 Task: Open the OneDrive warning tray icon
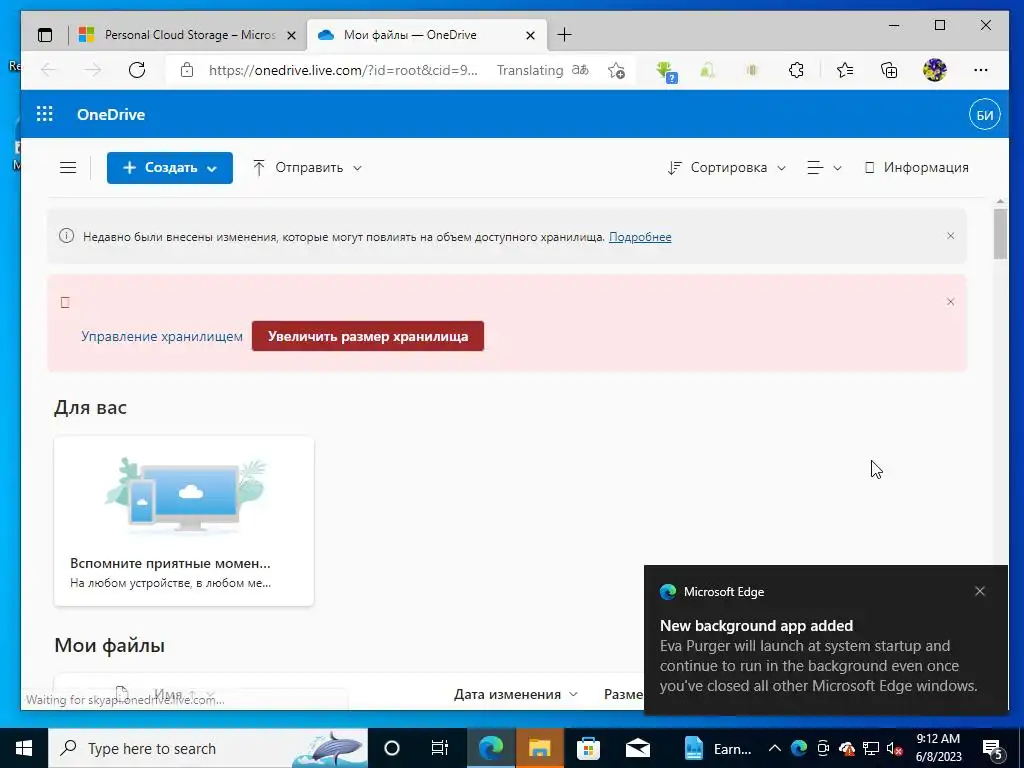(847, 748)
